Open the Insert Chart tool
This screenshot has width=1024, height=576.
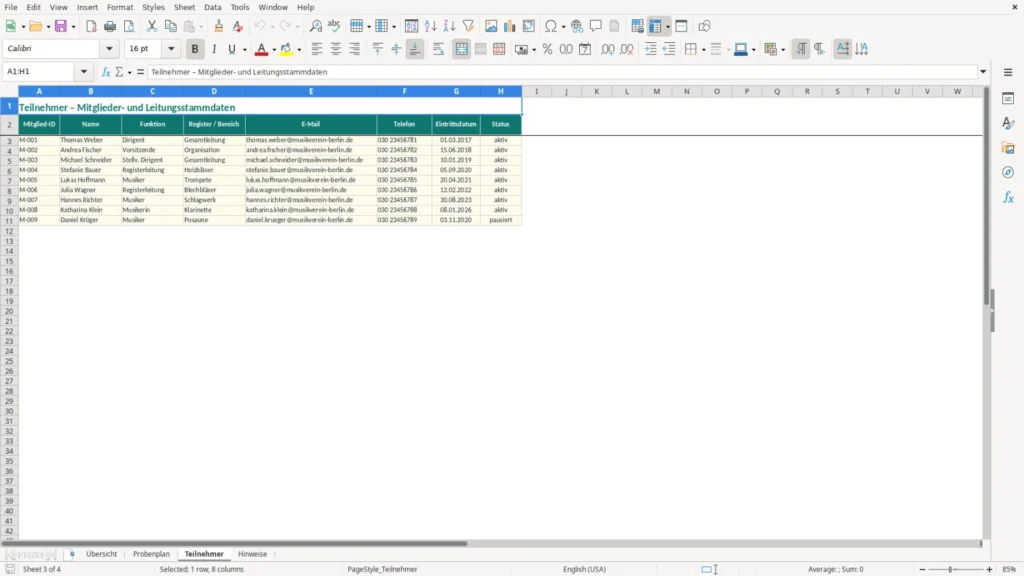[x=509, y=26]
